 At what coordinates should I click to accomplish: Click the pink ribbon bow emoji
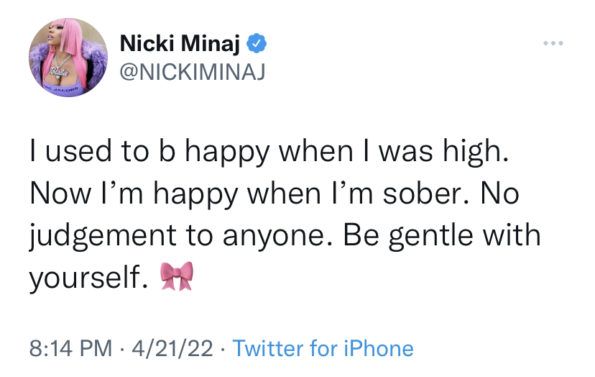(x=177, y=276)
